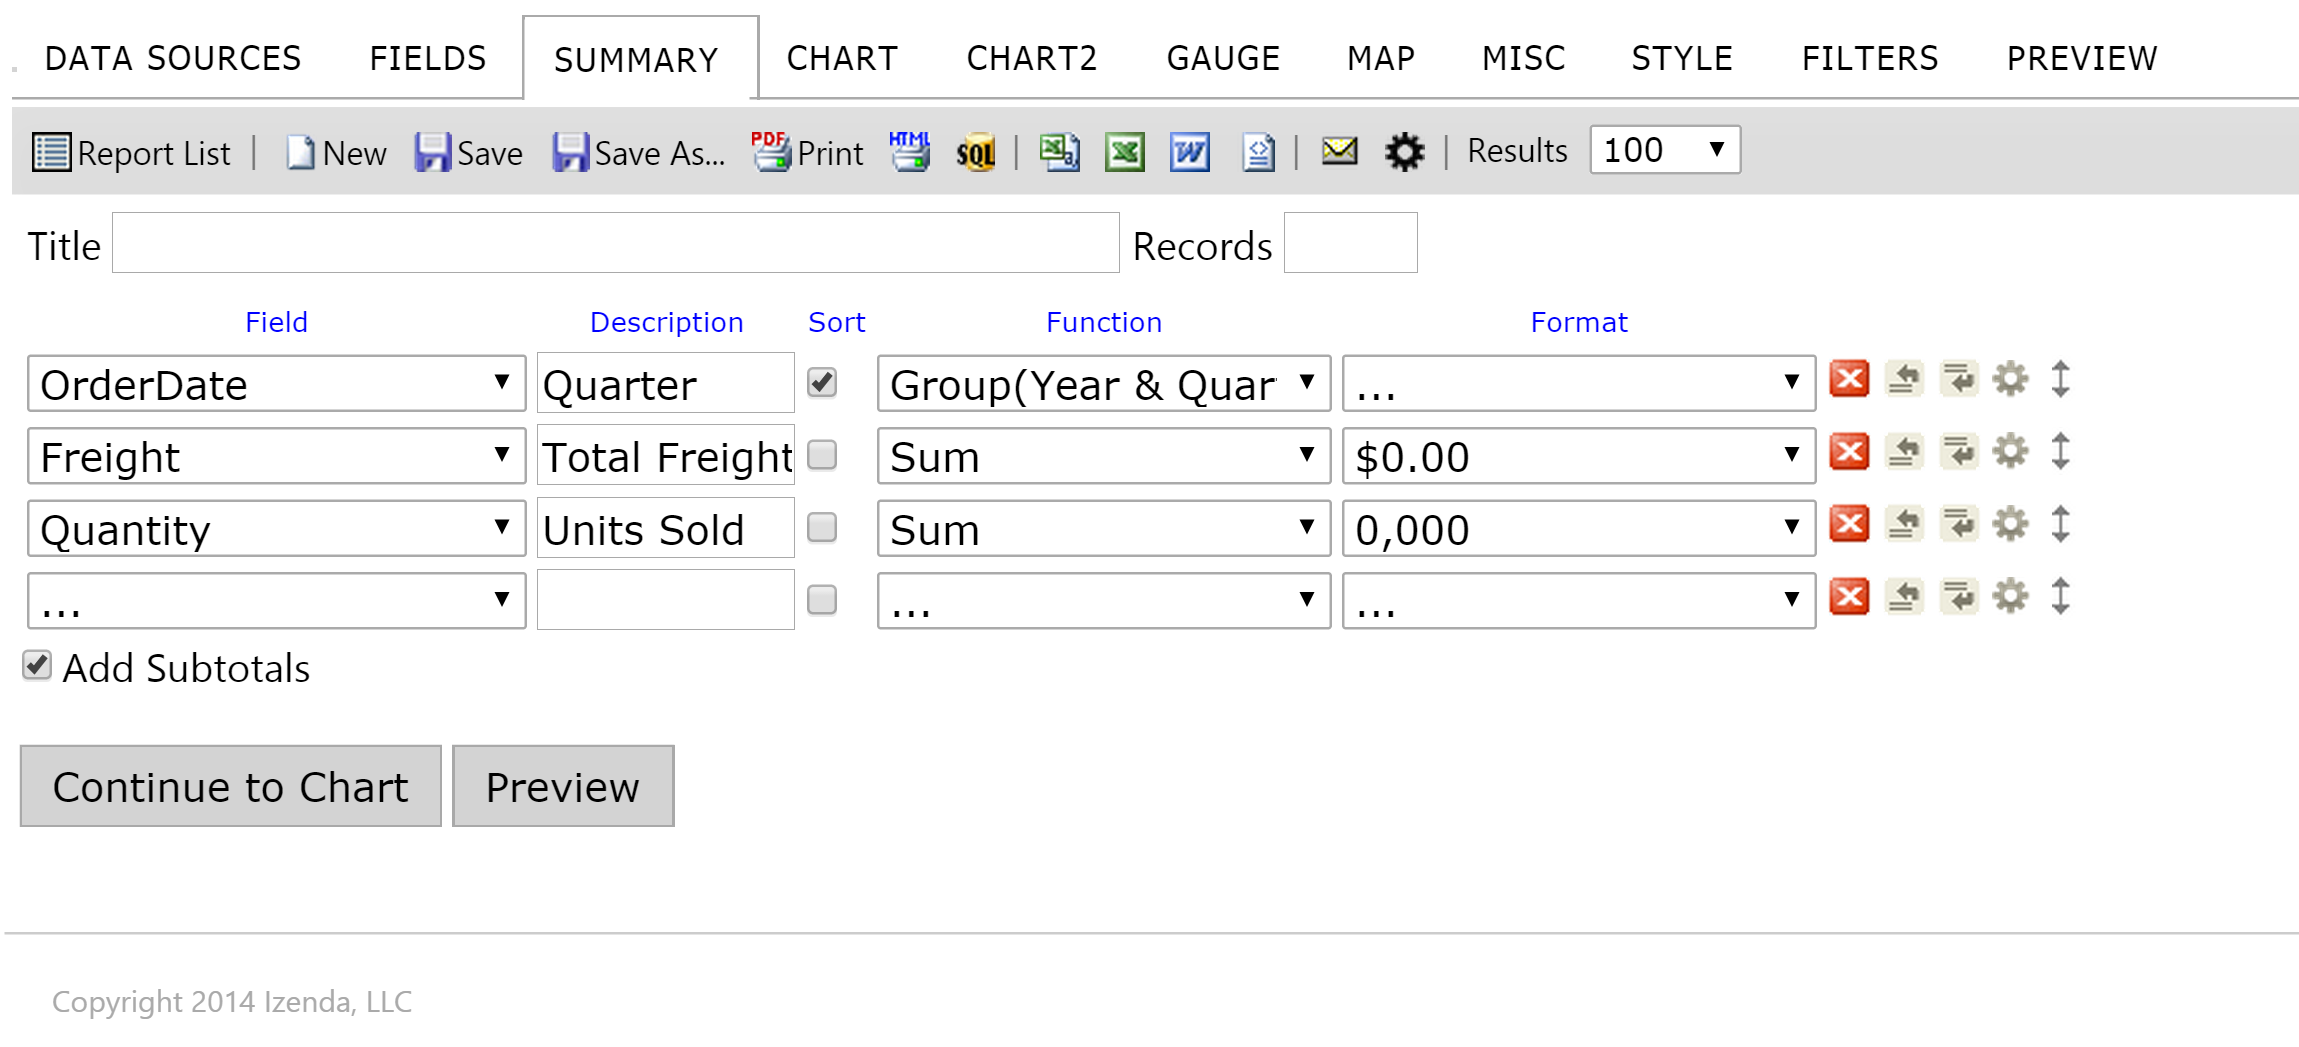This screenshot has height=1047, width=2299.
Task: Insert row below Freight row
Action: pos(1959,451)
